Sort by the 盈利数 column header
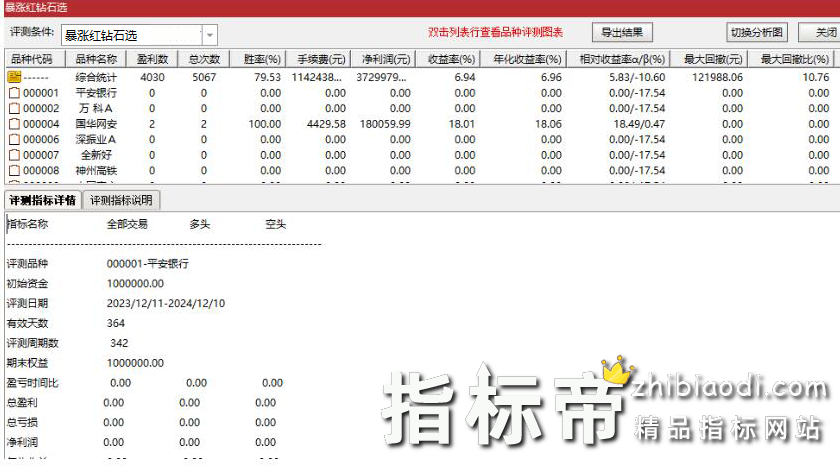 [152, 59]
